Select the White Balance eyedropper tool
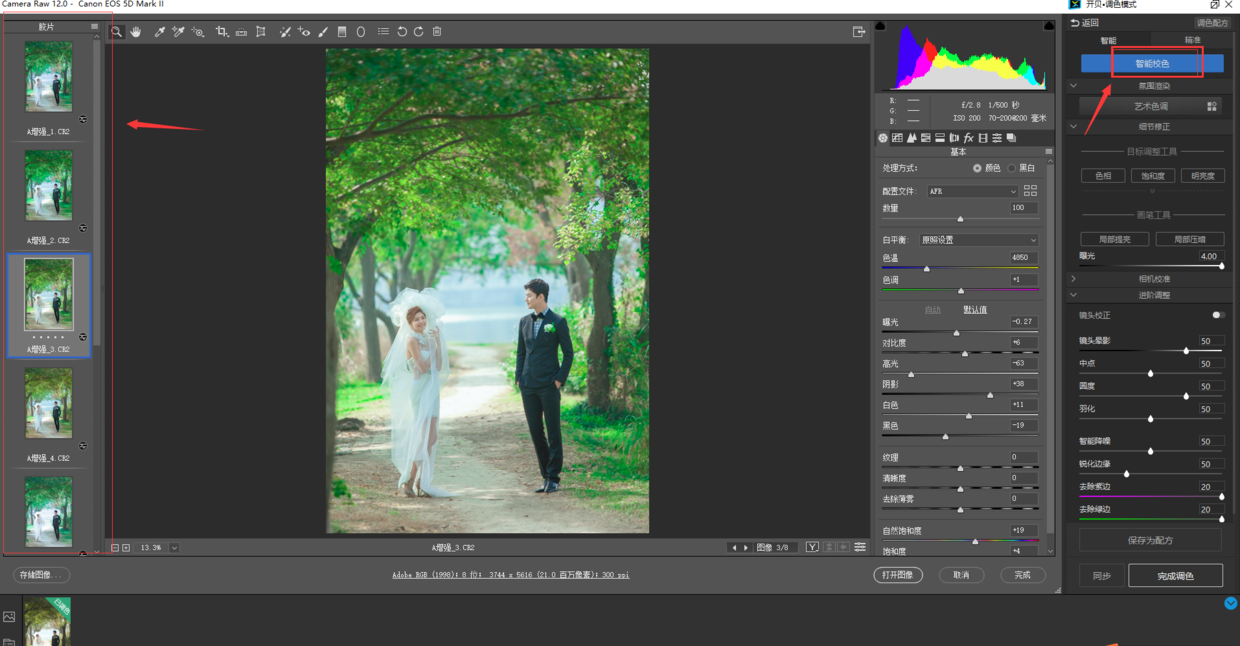Viewport: 1240px width, 646px height. coord(159,32)
